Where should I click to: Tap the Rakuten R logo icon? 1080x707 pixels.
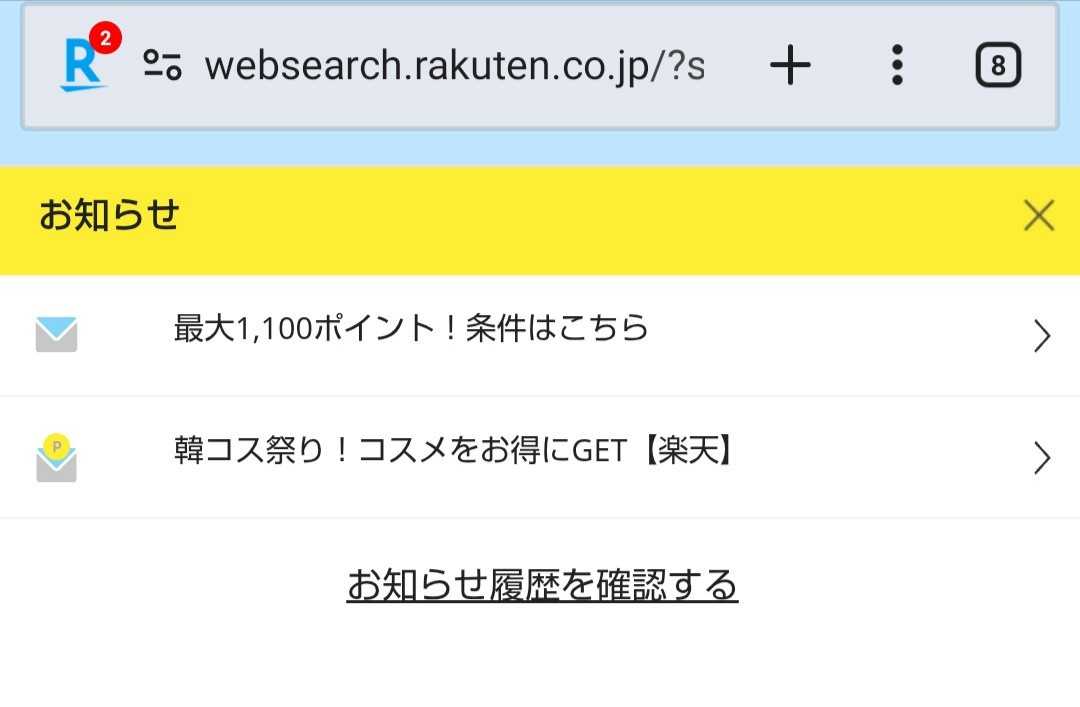[x=80, y=68]
